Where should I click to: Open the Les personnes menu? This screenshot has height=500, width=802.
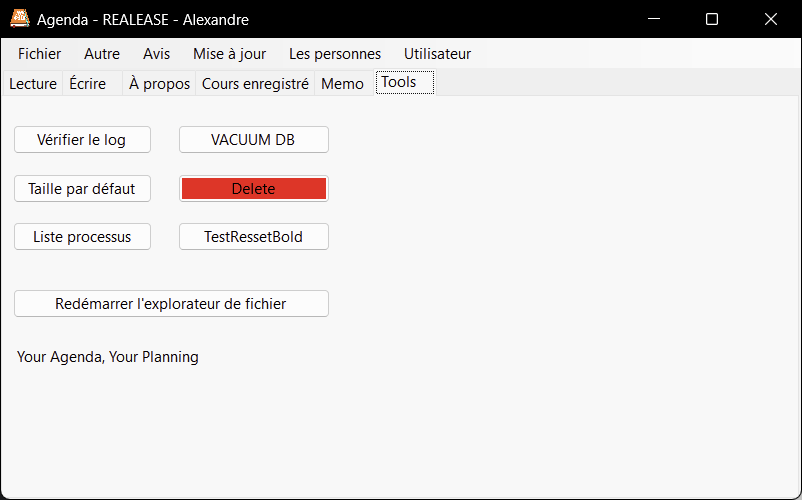point(335,54)
